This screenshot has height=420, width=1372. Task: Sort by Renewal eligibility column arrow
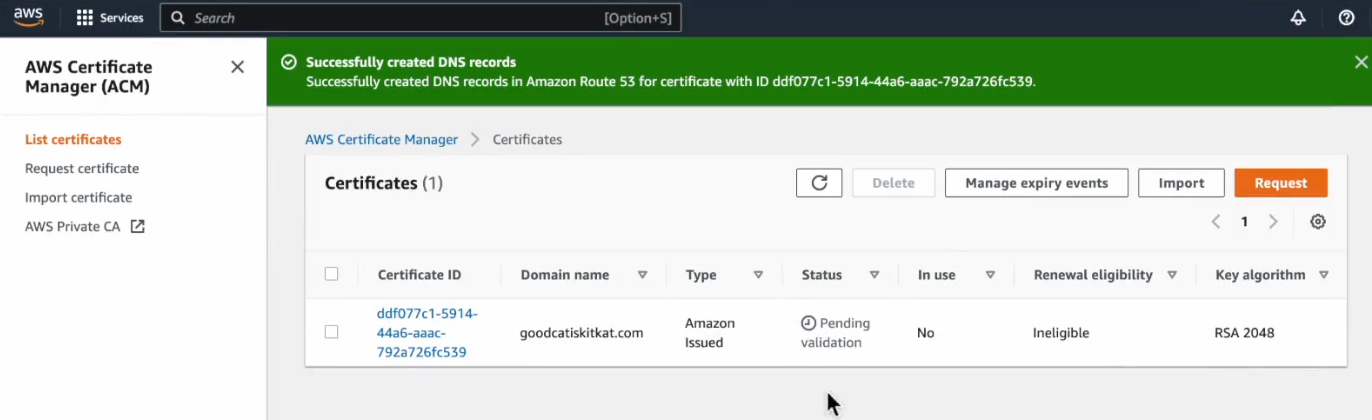tap(1172, 275)
